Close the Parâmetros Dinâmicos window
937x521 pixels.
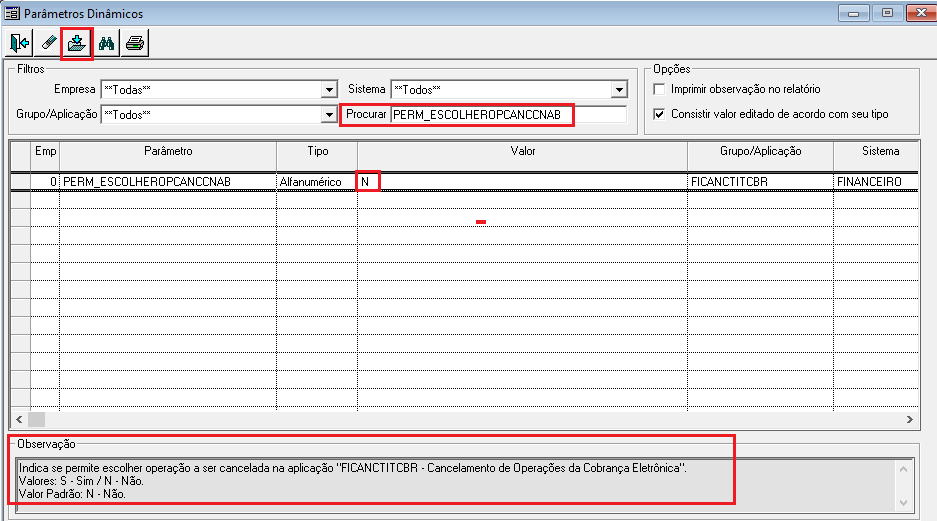tap(921, 13)
